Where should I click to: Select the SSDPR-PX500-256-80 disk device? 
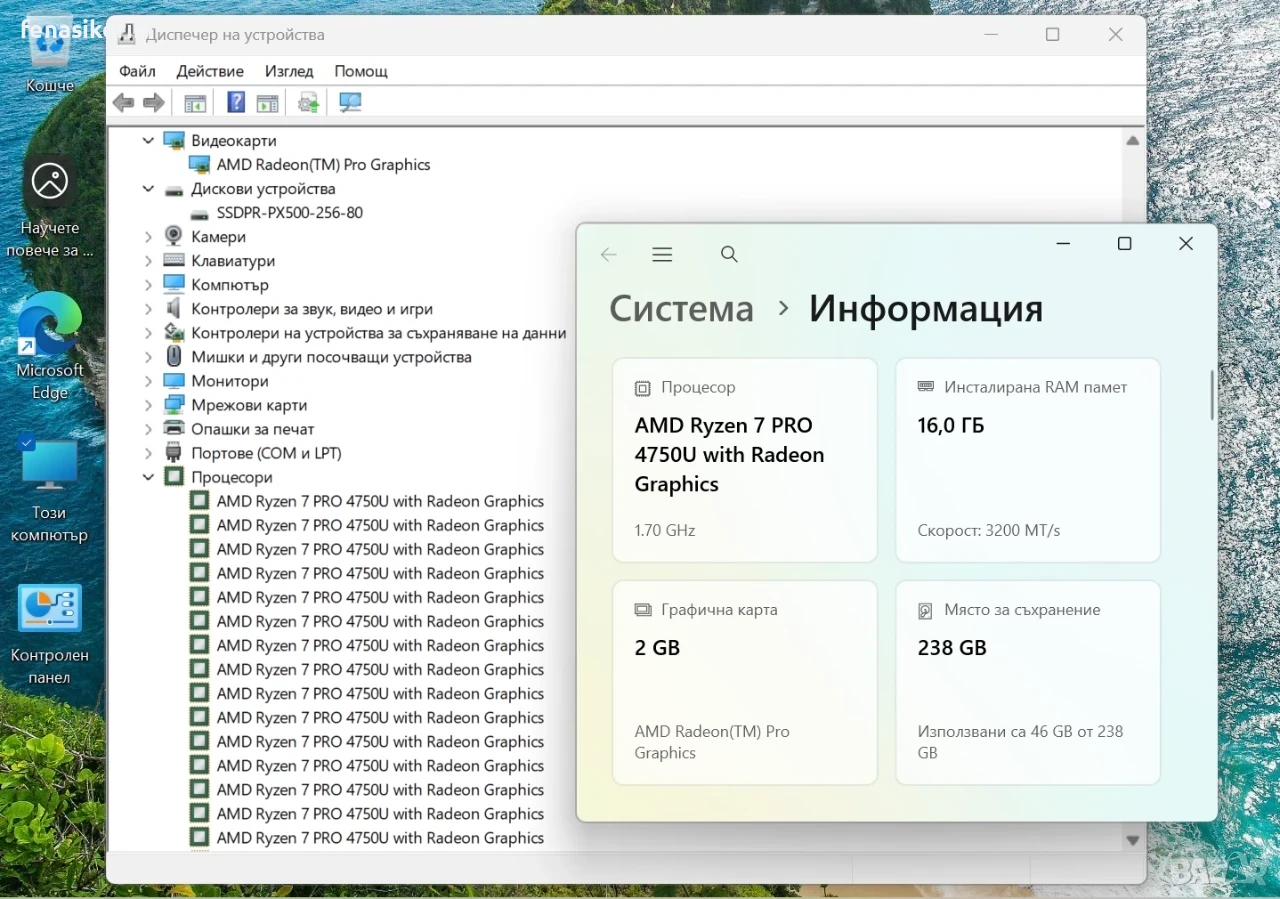[x=289, y=213]
